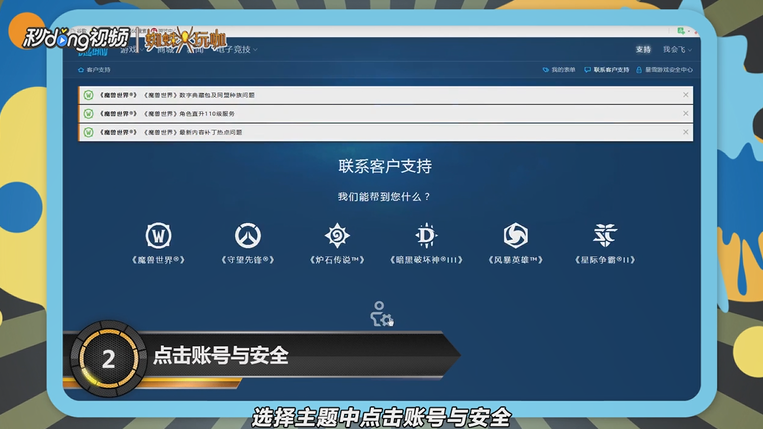Select the World of Warcraft game icon
763x429 pixels.
point(158,235)
